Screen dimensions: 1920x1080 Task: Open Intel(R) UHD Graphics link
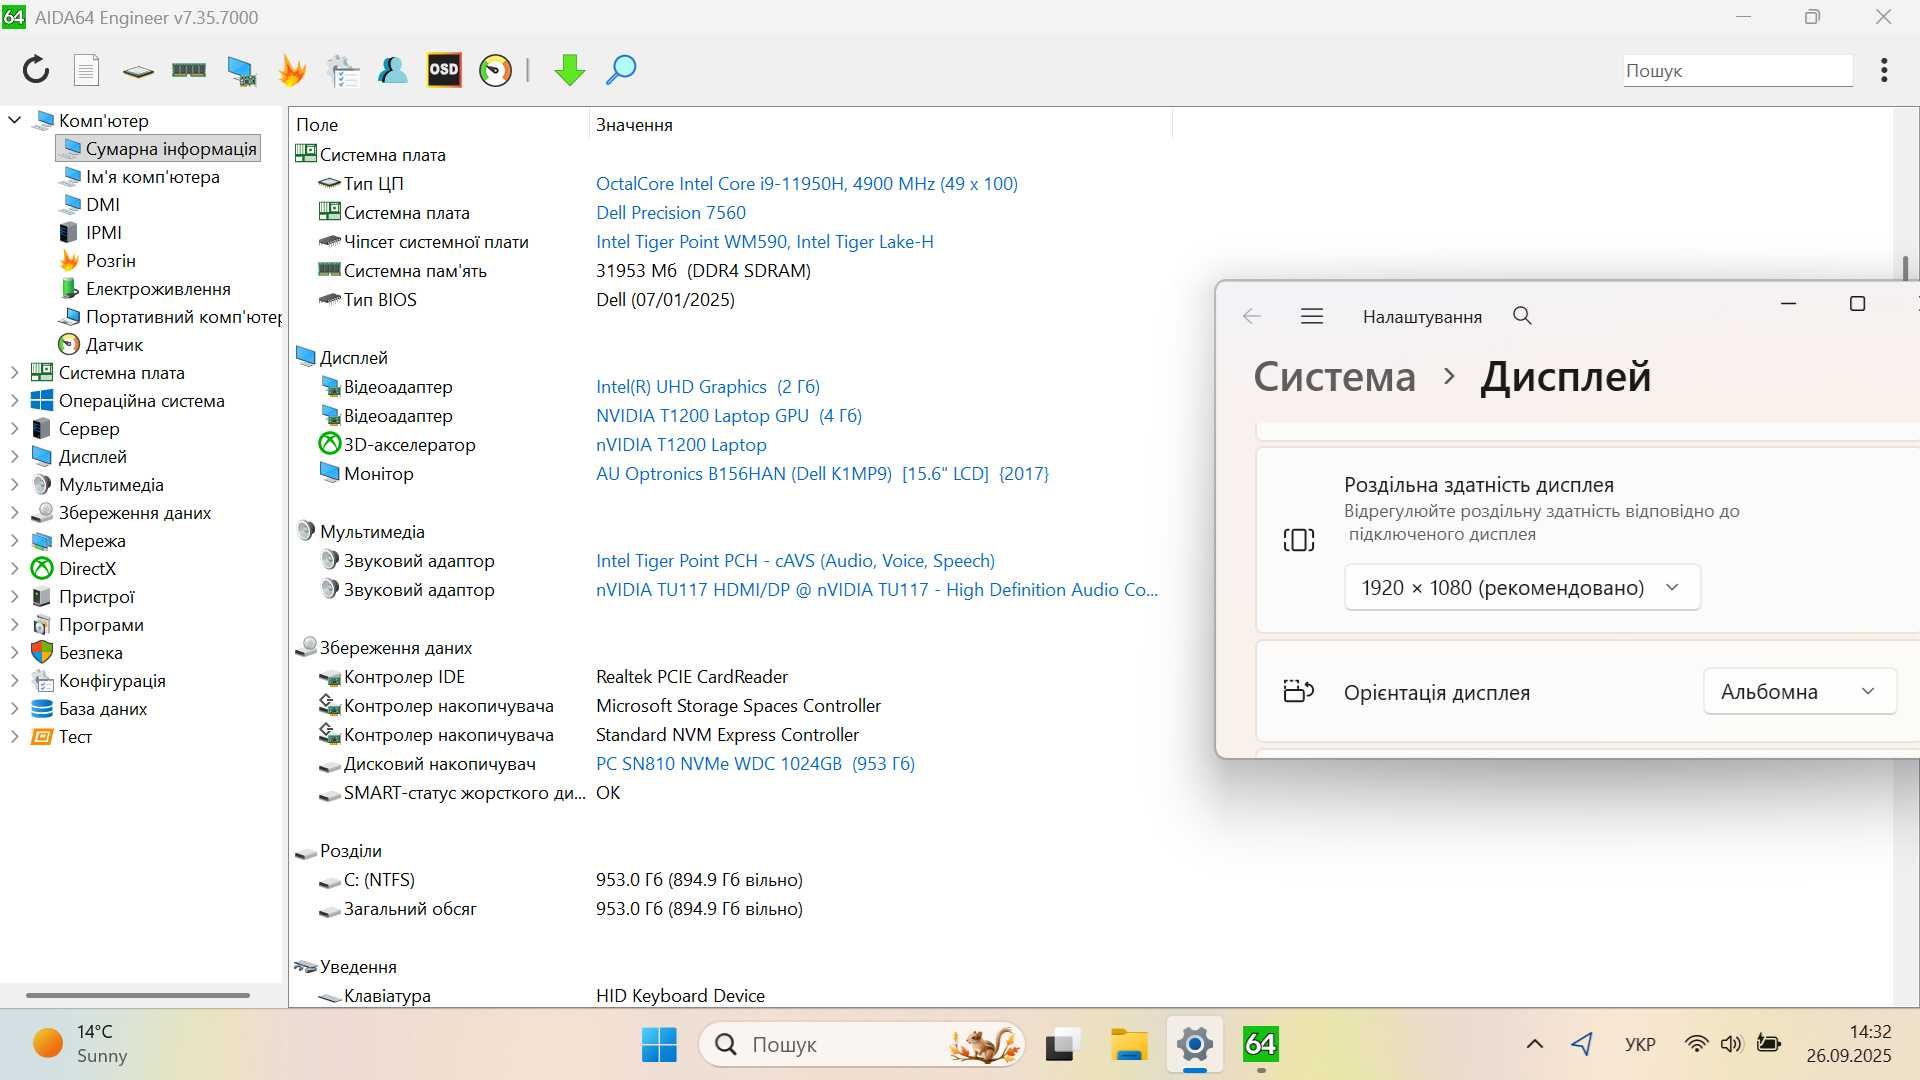708,386
